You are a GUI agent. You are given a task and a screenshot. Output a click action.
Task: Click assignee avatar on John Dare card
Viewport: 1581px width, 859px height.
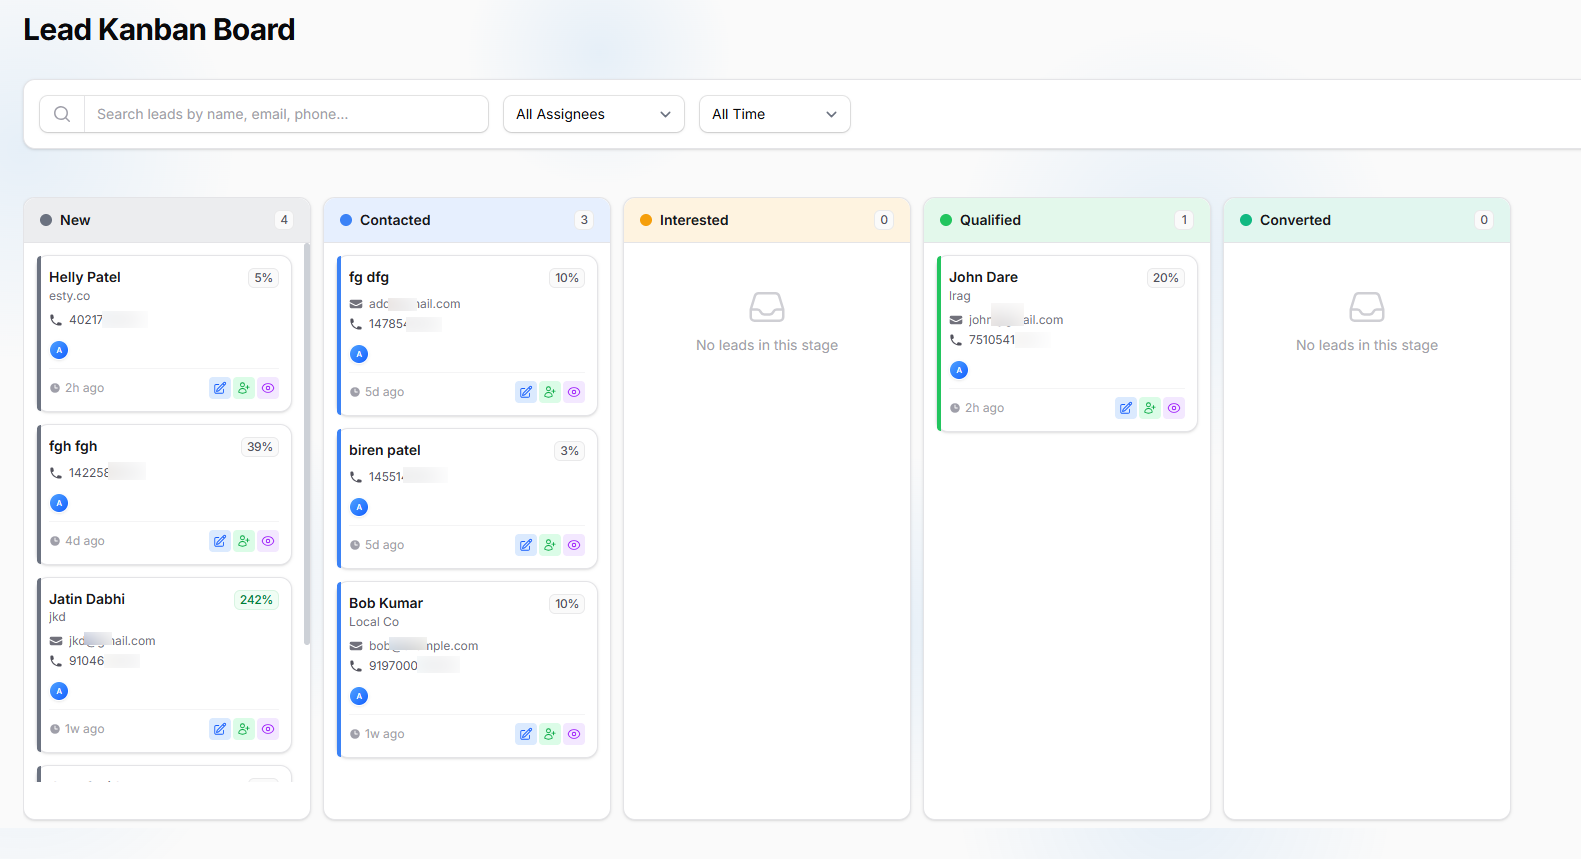[x=959, y=370]
